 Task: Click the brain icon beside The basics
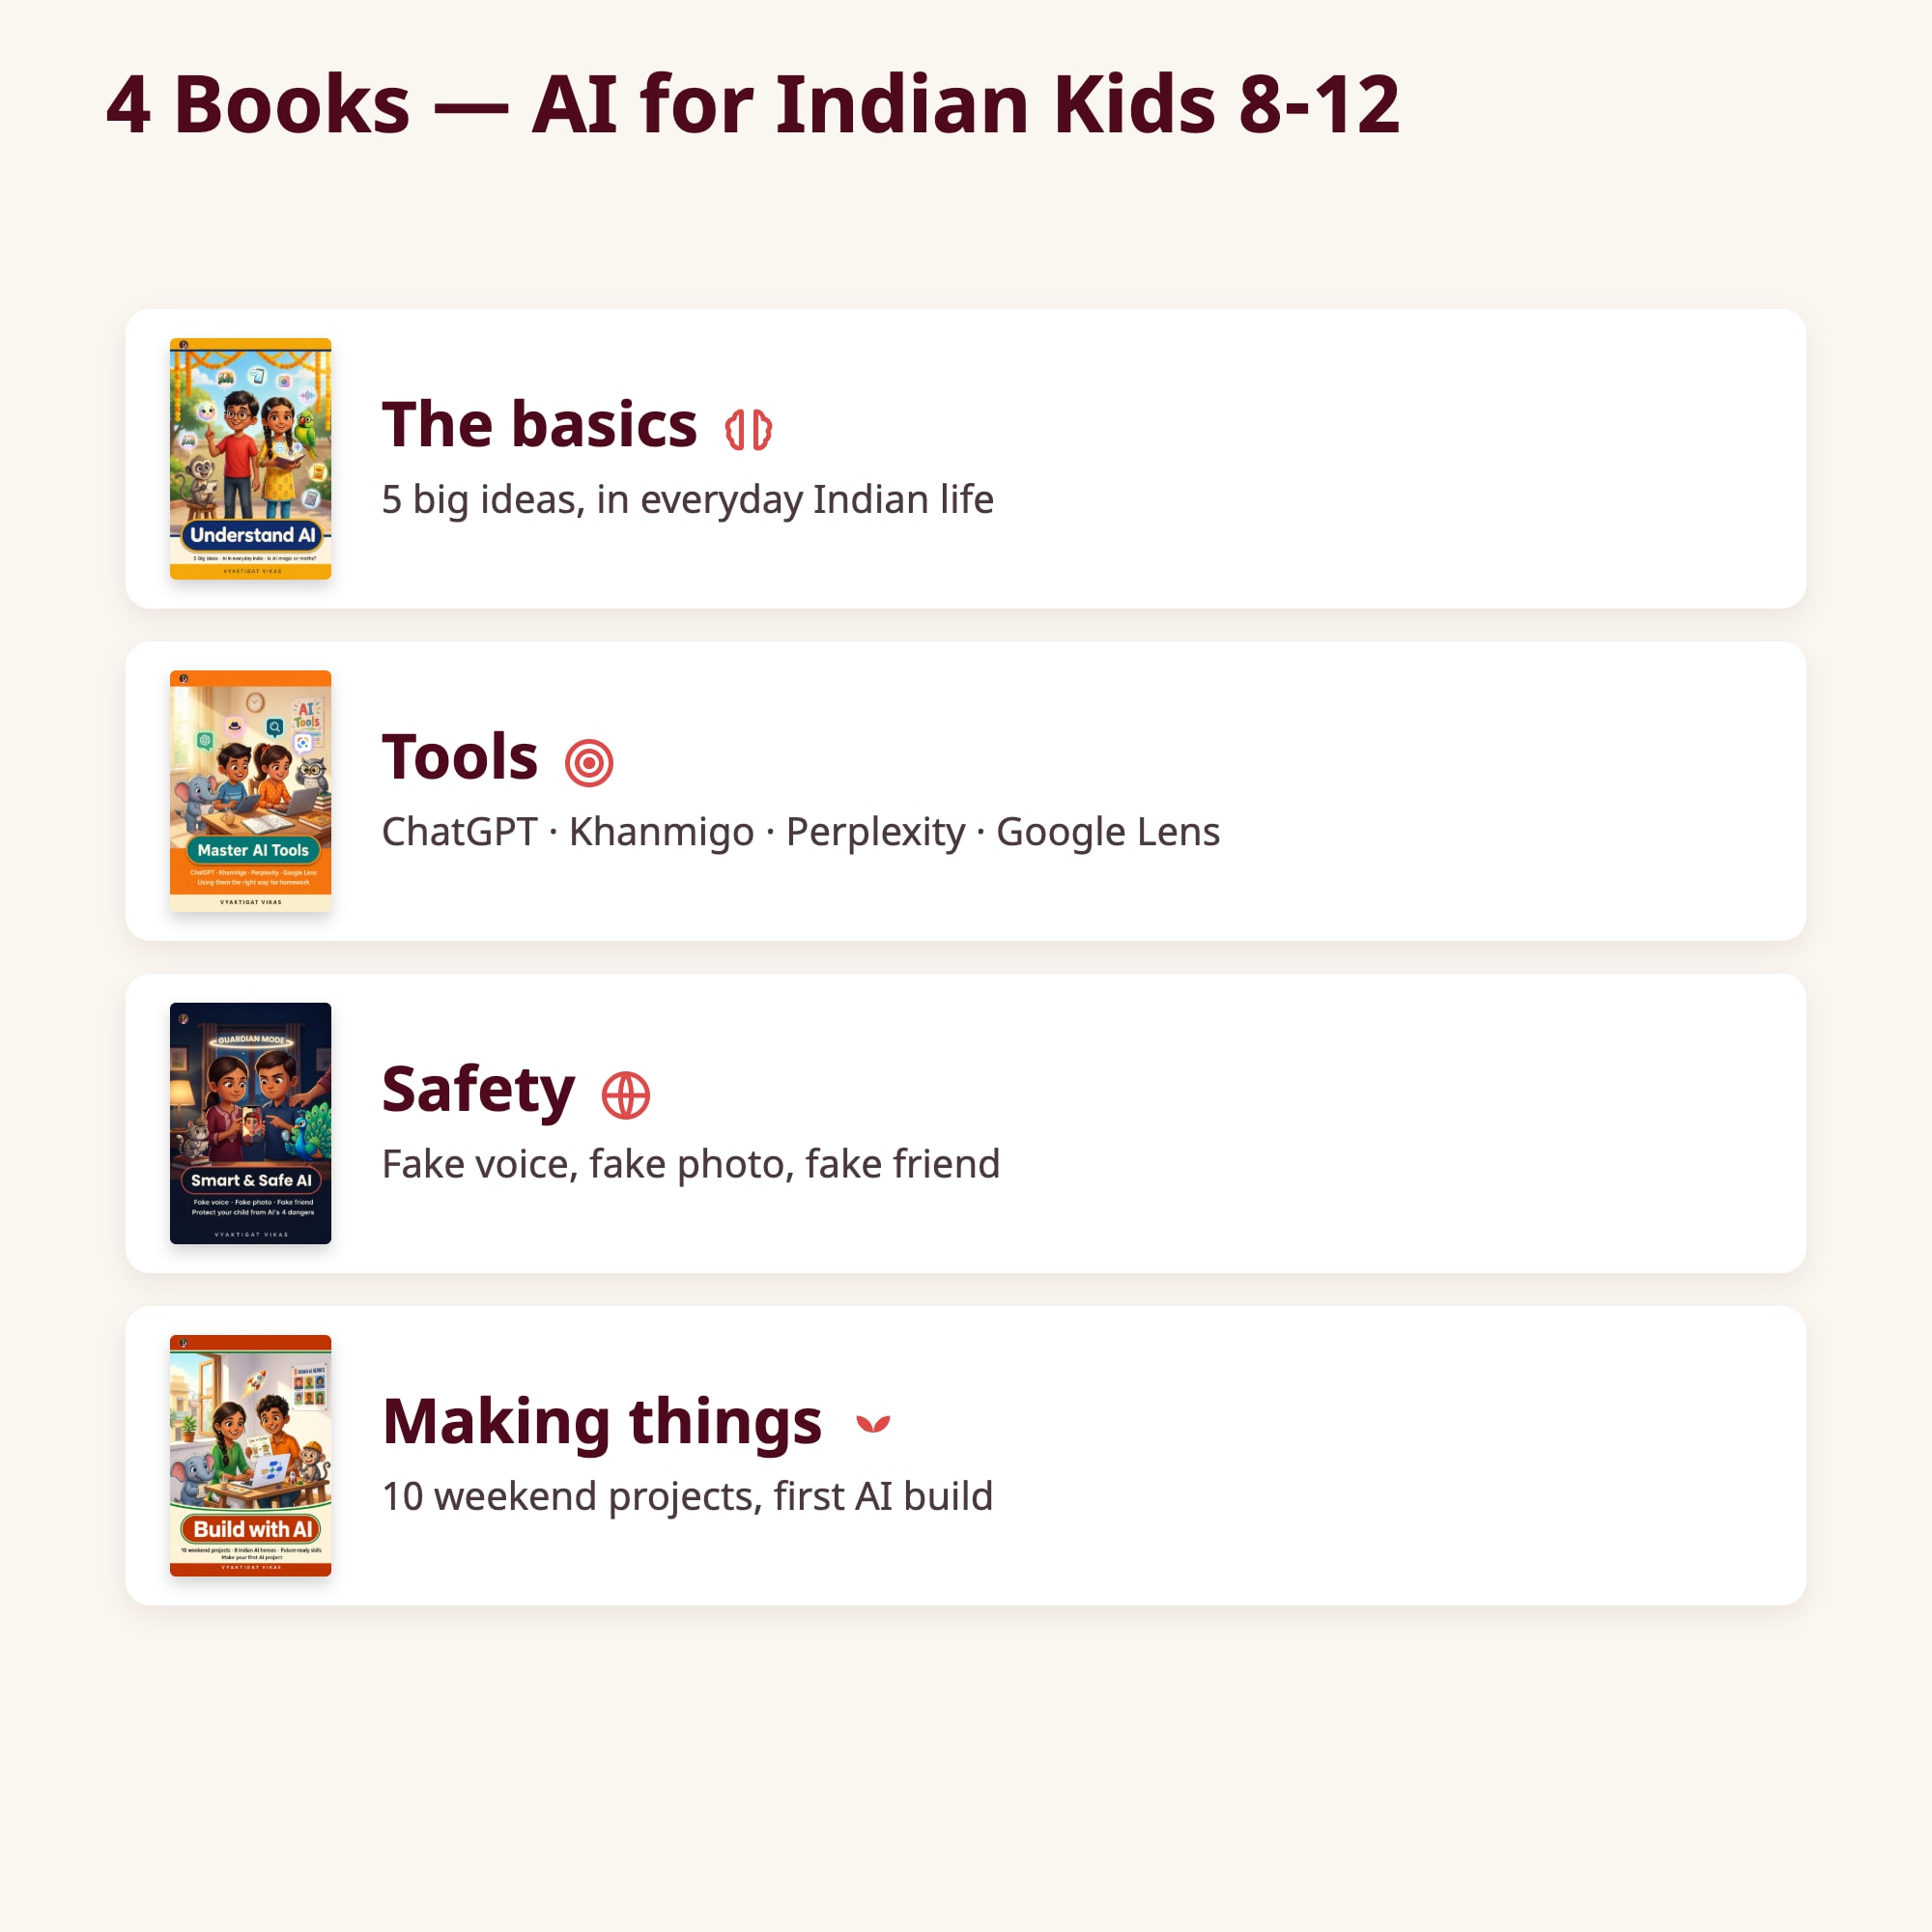(748, 430)
